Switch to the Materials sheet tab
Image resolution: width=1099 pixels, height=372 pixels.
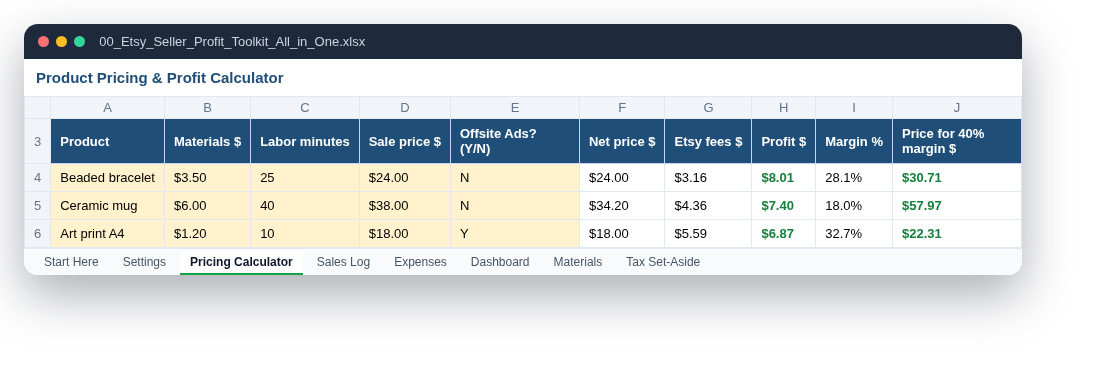[x=578, y=262]
